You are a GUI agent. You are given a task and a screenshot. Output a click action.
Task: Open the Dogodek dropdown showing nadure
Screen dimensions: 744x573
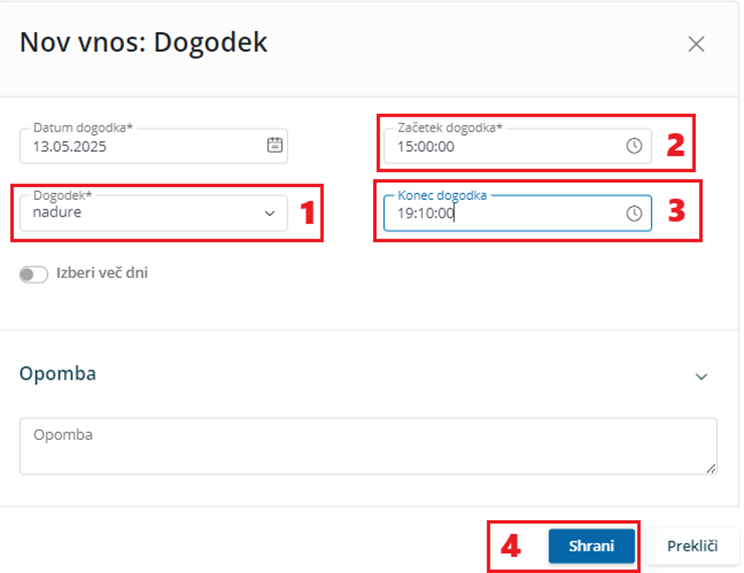[x=154, y=213]
